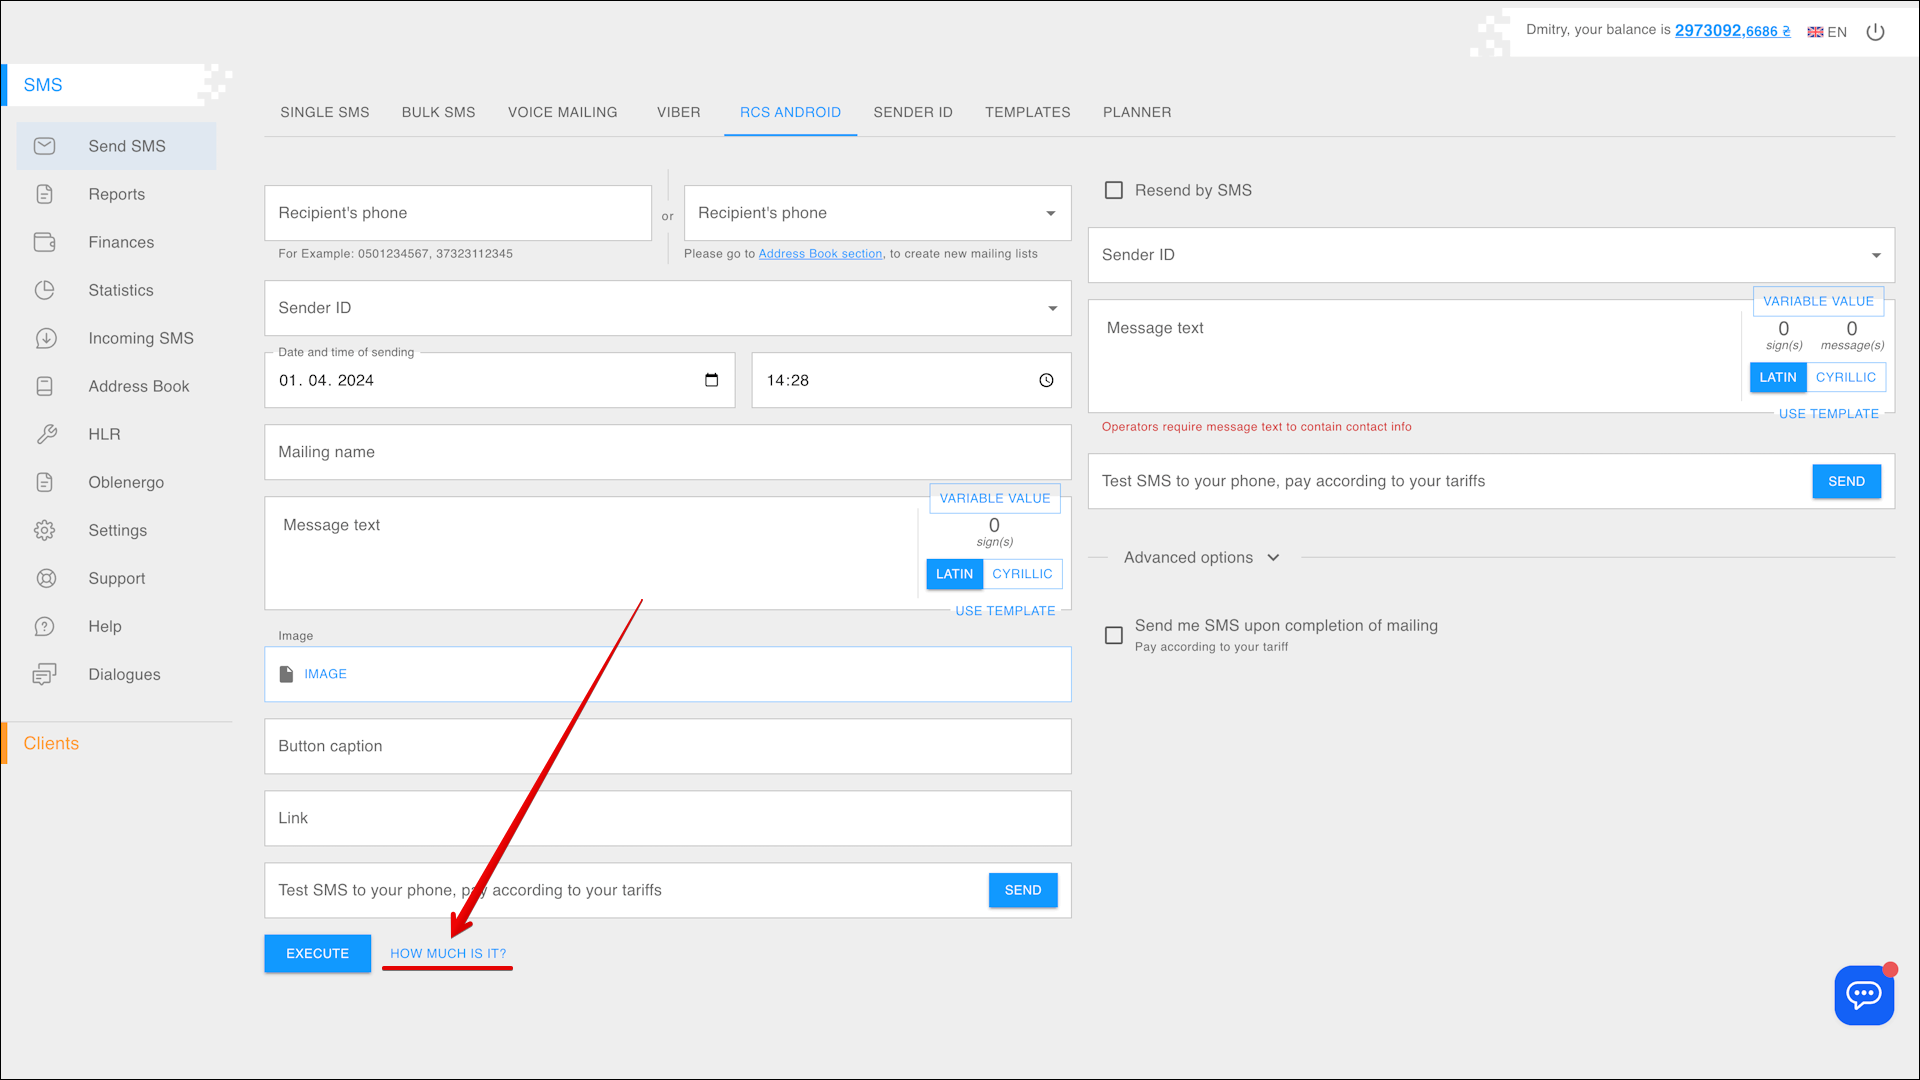Switch left message encoding to Cyrillic
The width and height of the screenshot is (1920, 1080).
pos(1021,574)
